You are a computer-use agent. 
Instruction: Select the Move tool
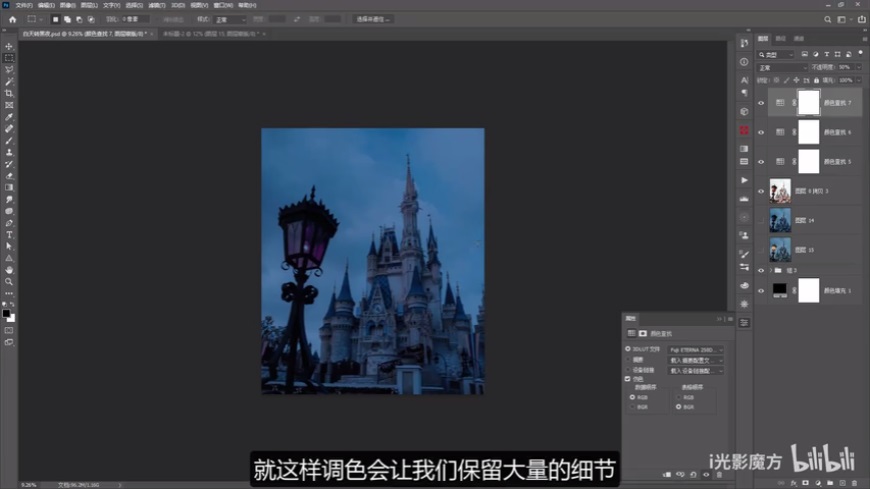click(9, 47)
